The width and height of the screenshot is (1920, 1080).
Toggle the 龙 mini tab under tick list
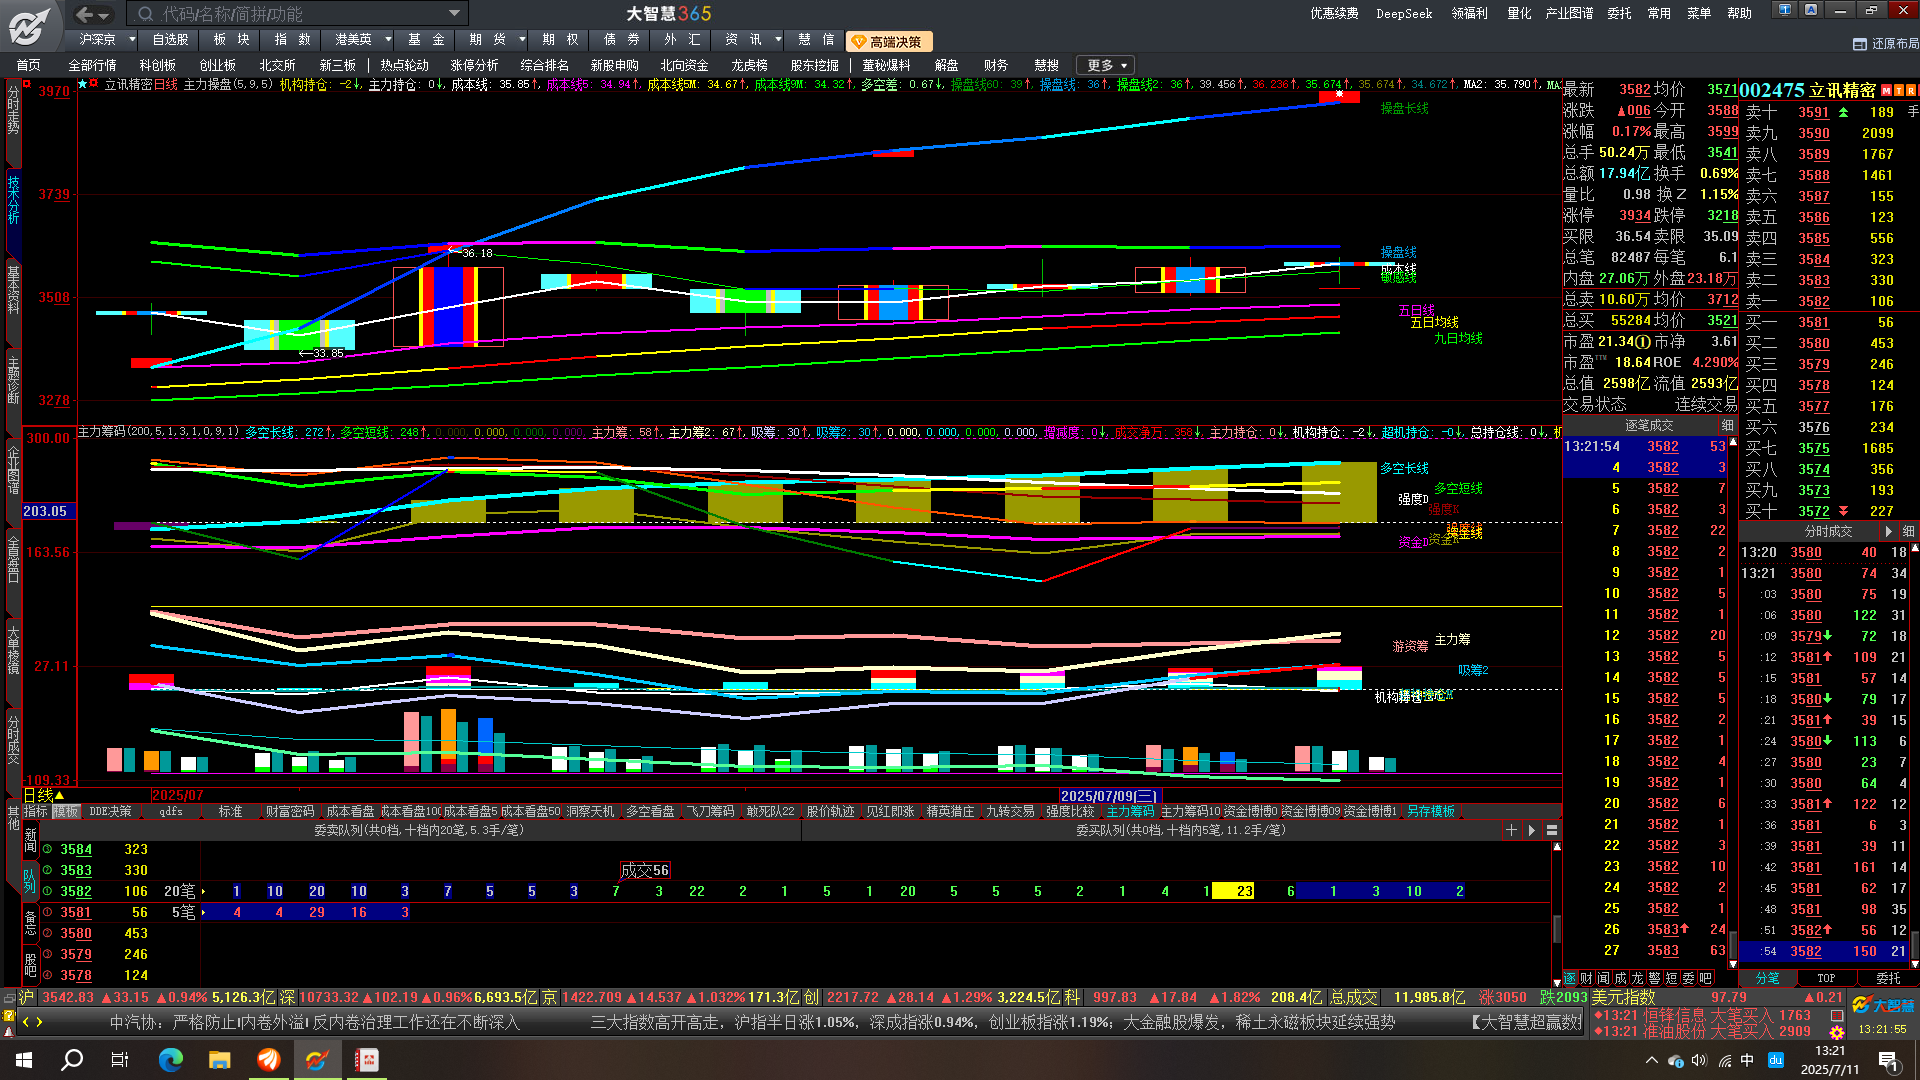coord(1637,978)
